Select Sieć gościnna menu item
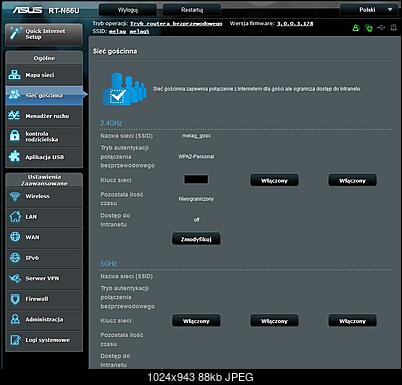Image resolution: width=402 pixels, height=385 pixels. click(44, 95)
